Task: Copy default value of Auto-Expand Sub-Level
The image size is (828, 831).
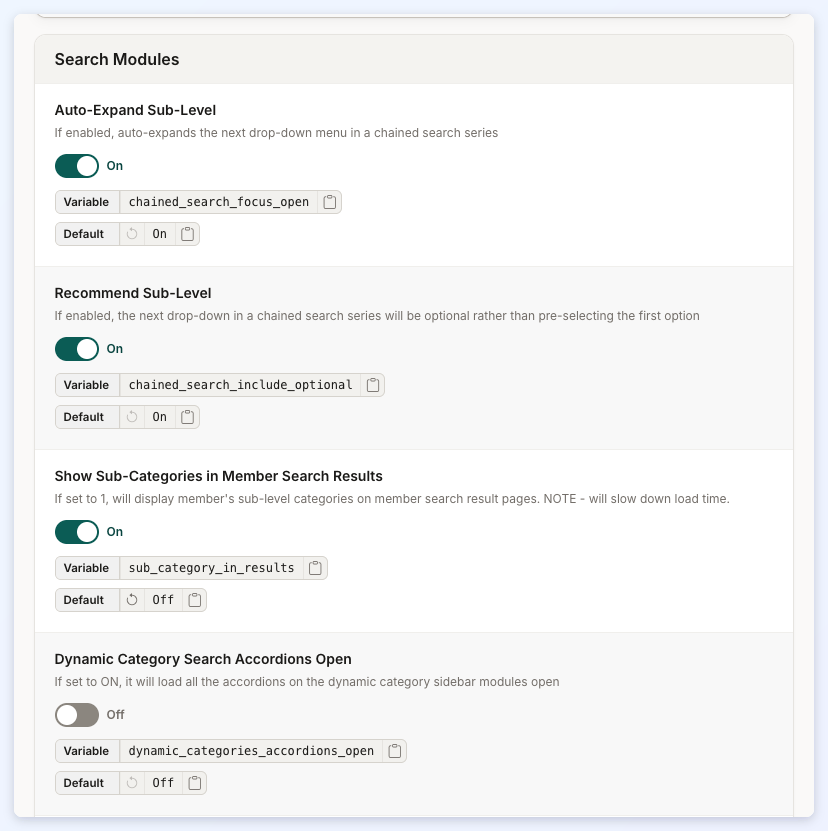Action: tap(188, 234)
